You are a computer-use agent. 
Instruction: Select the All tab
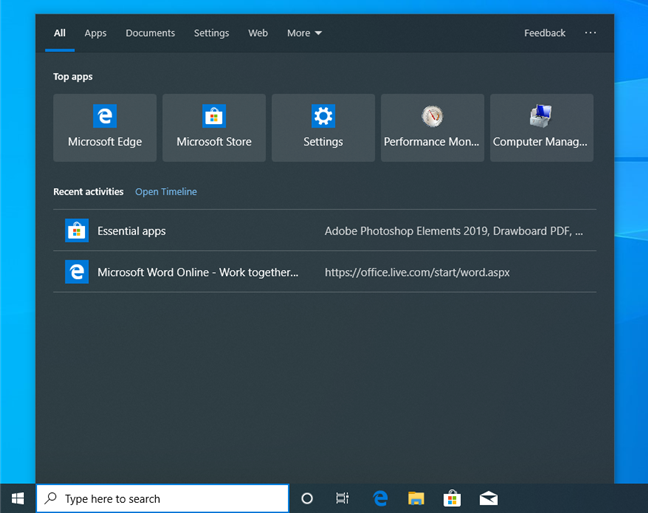pyautogui.click(x=60, y=33)
